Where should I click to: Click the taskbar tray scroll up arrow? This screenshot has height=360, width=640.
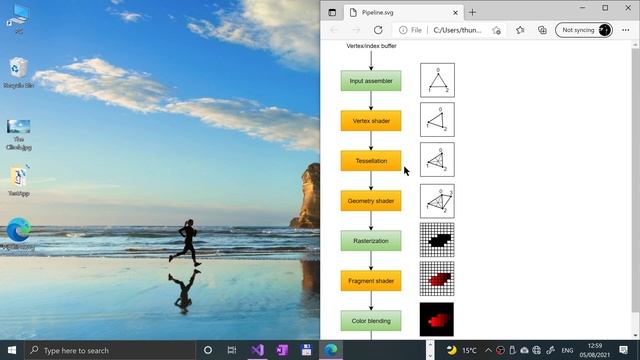pos(429,345)
